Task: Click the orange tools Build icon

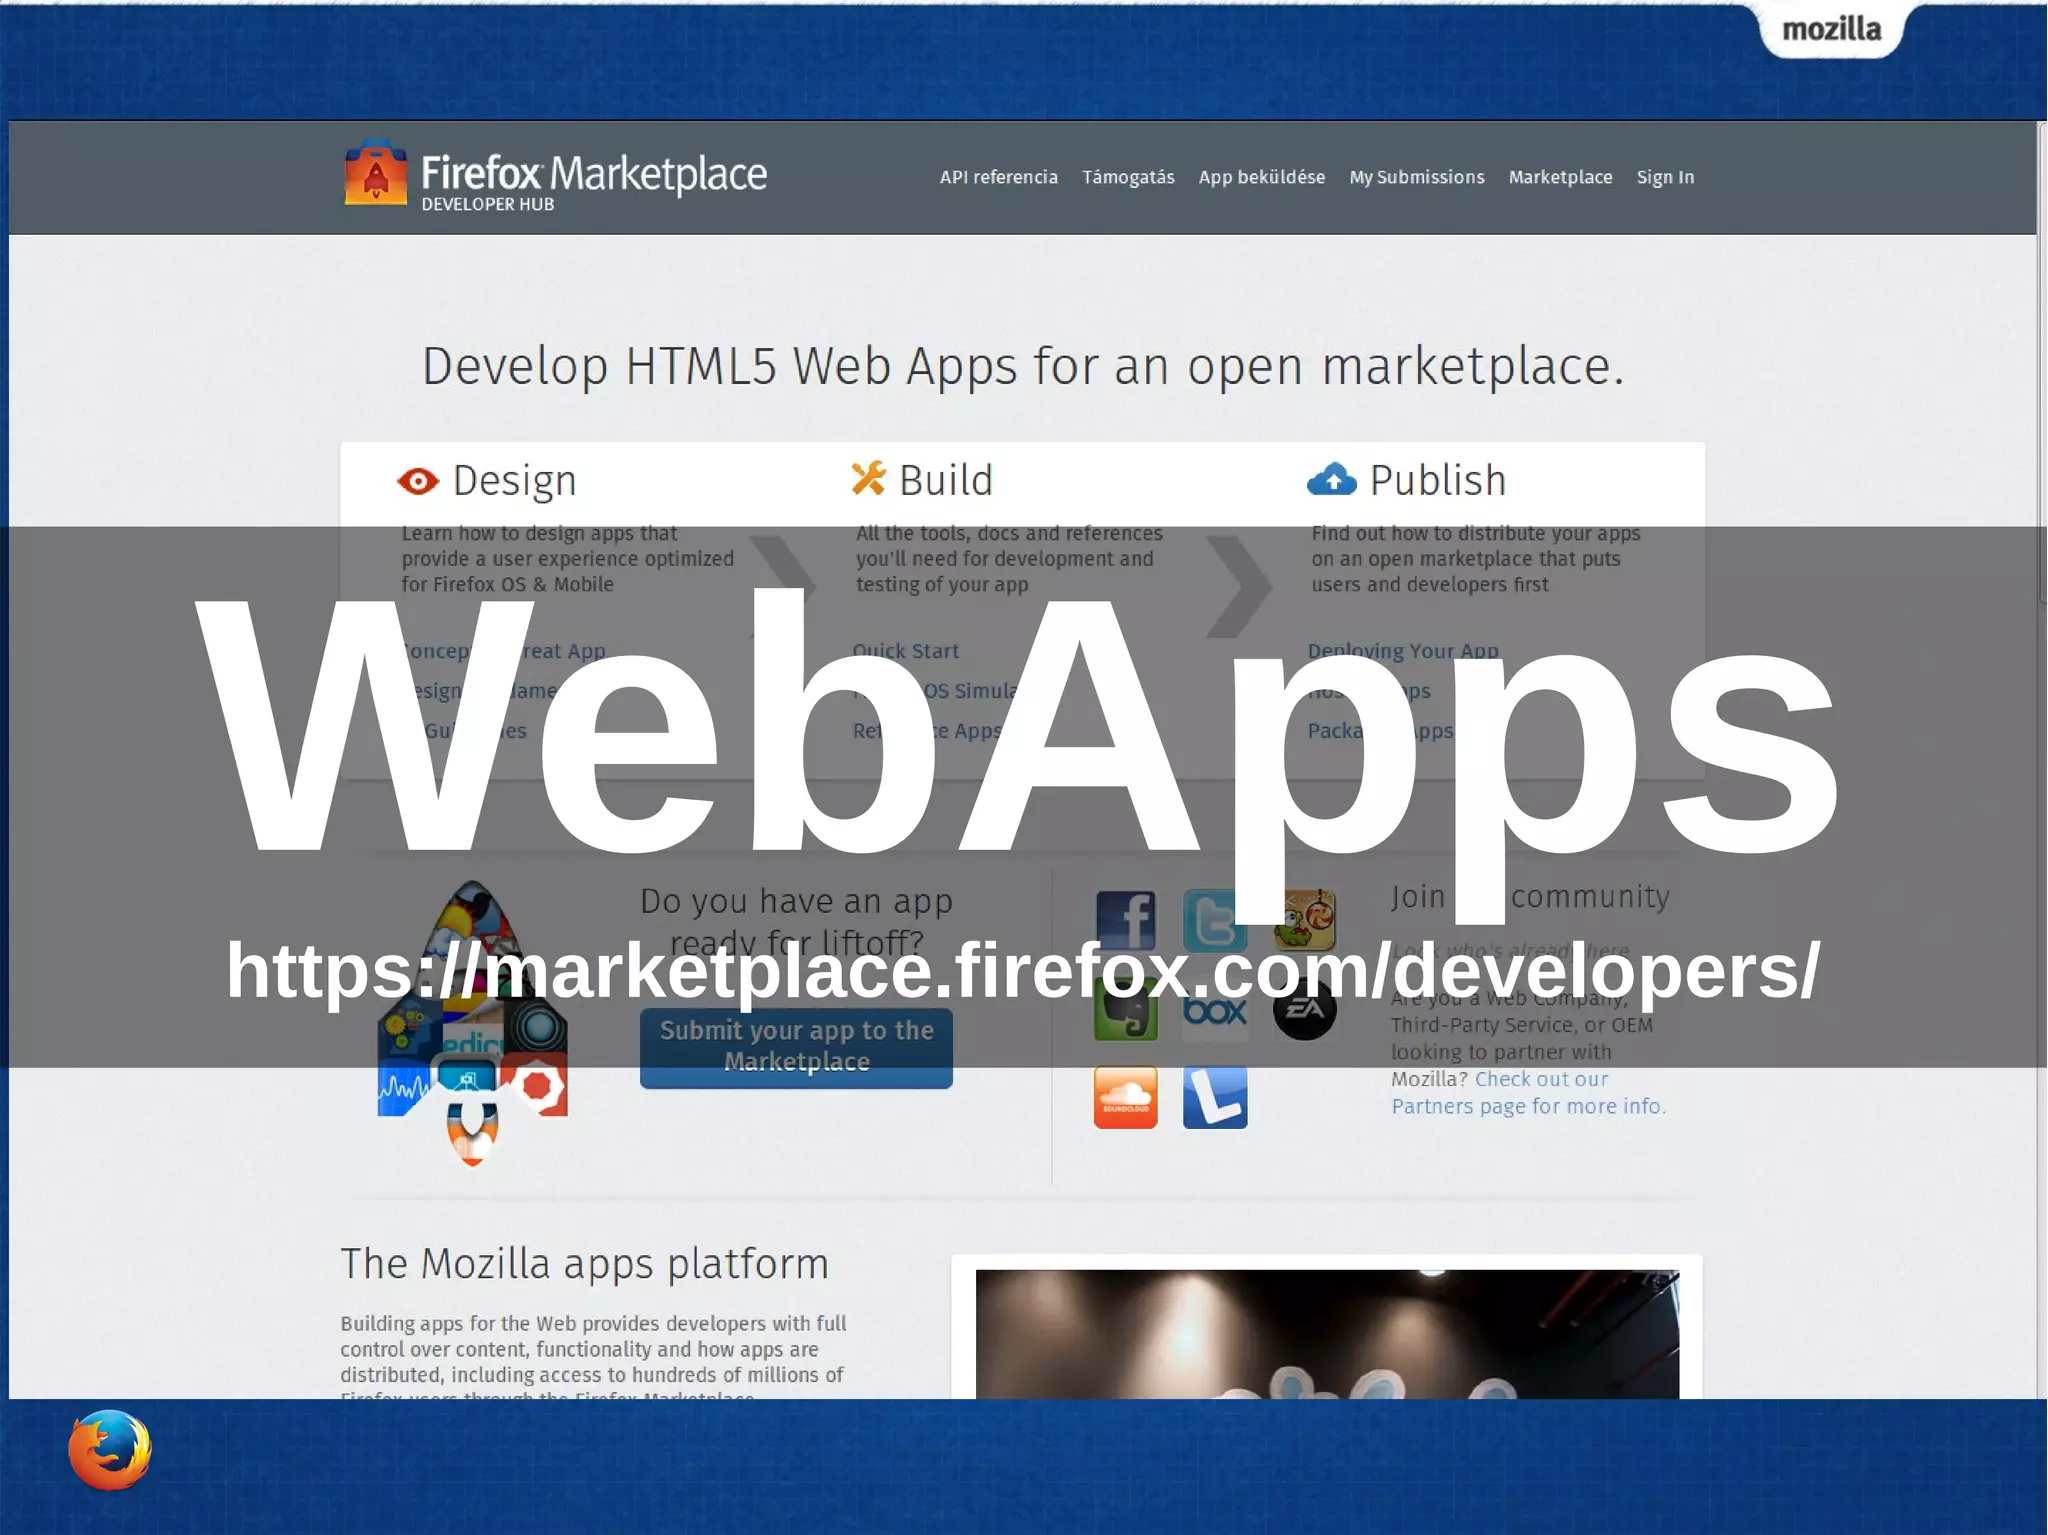Action: 868,479
